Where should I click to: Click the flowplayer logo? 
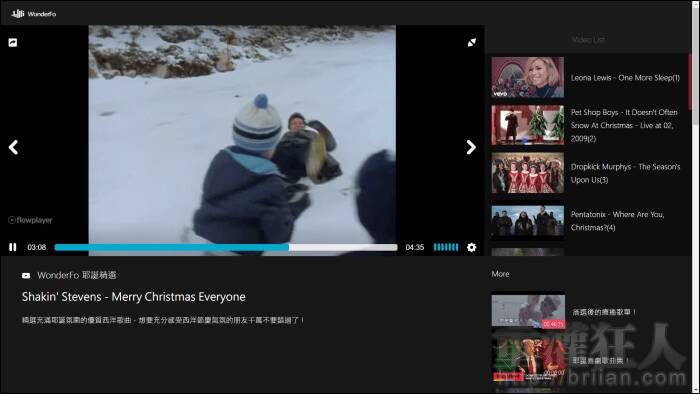(x=30, y=220)
